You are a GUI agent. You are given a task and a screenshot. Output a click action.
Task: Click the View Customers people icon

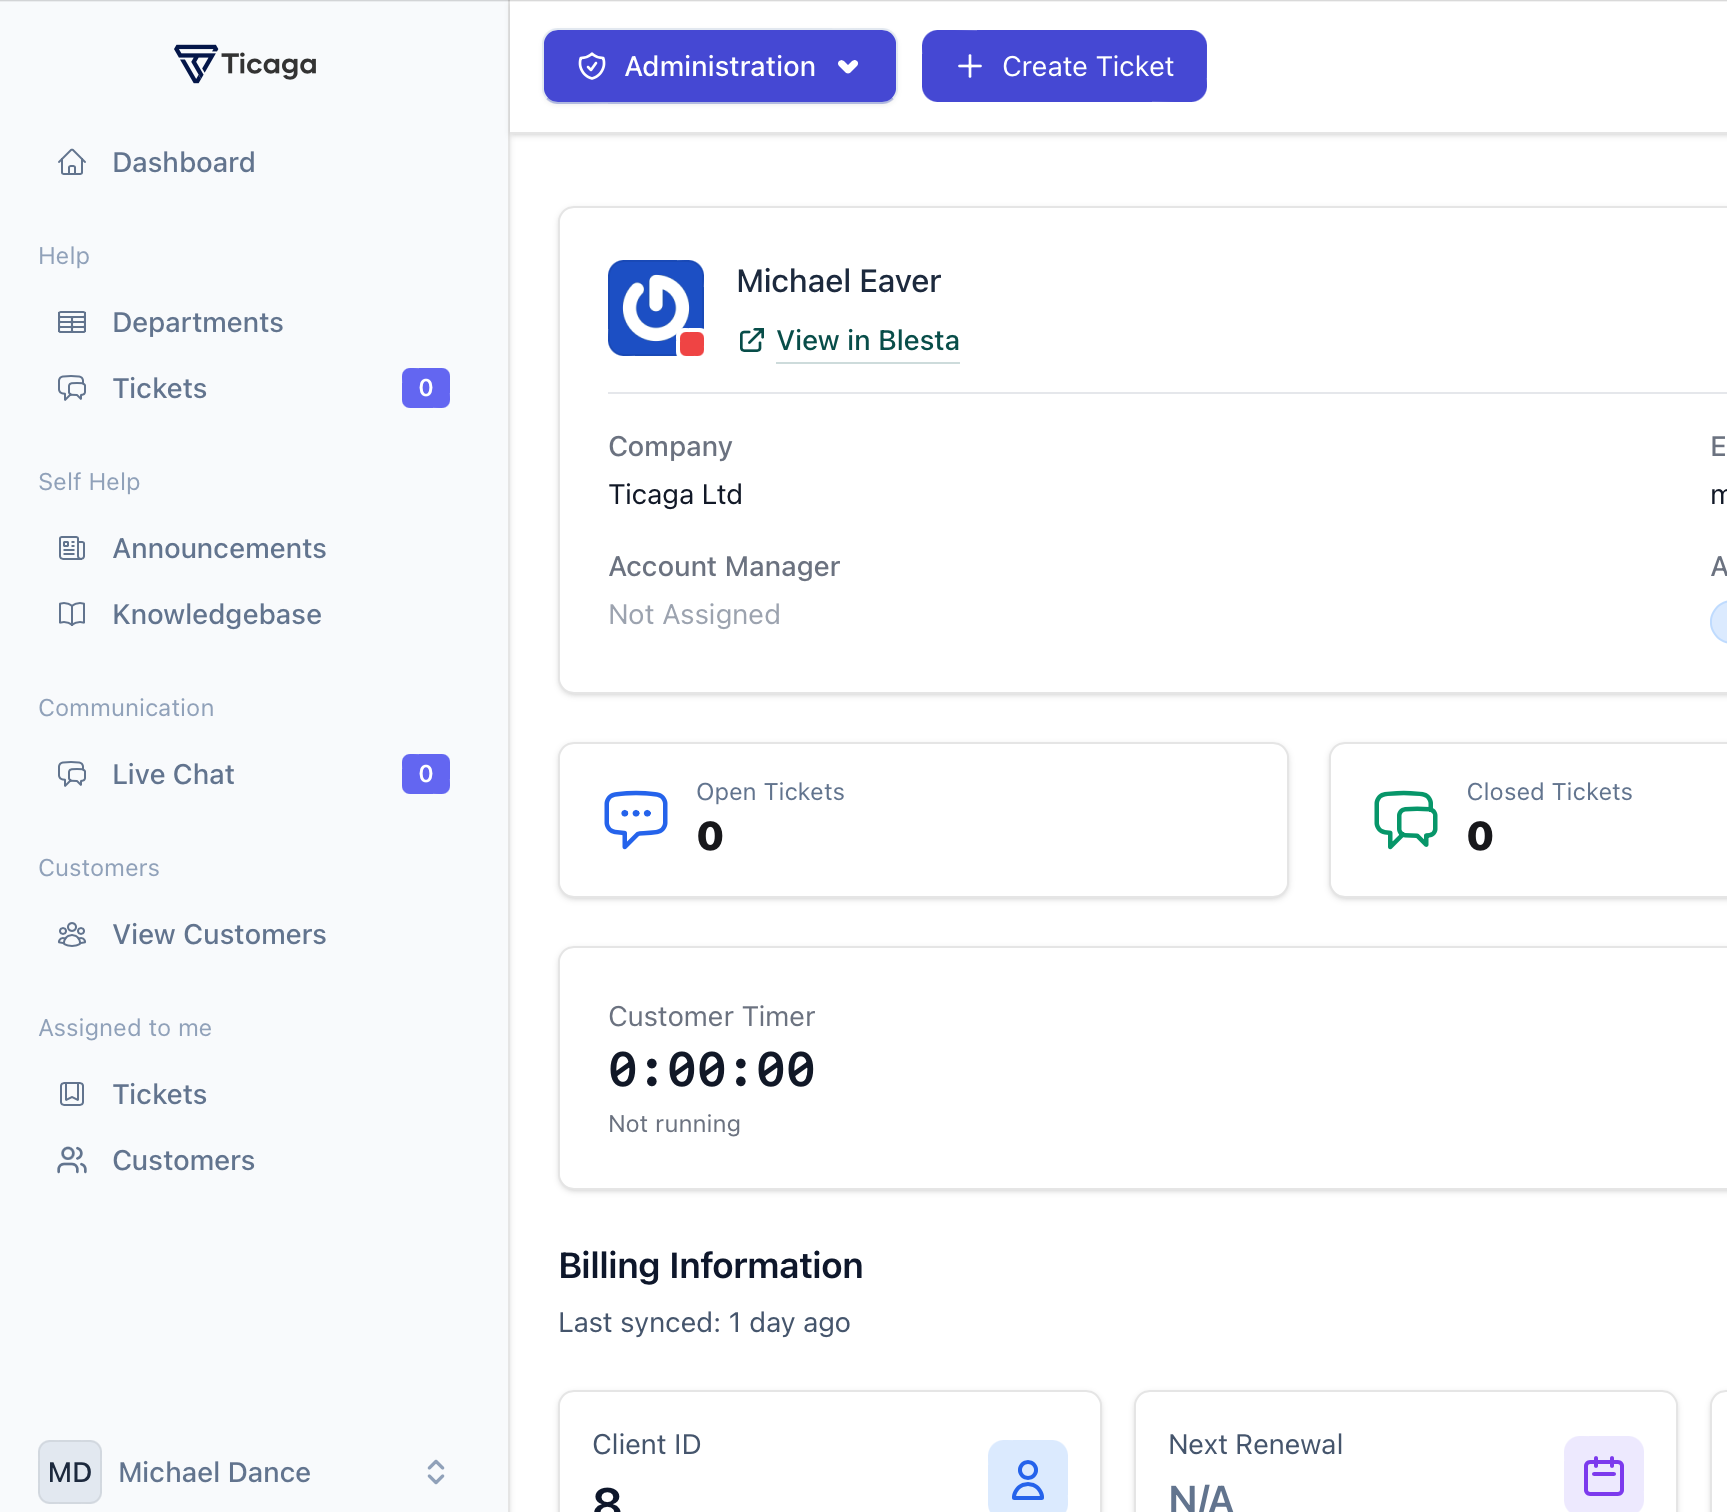[71, 934]
